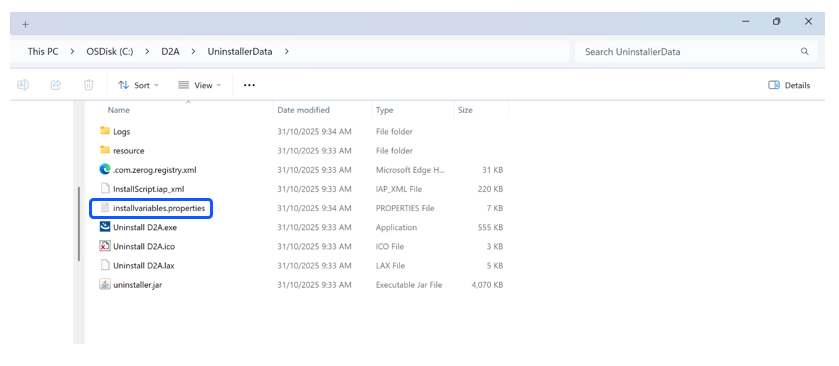The image size is (839, 366).
Task: Expand chevron after OSDisk (C:) breadcrumb
Action: click(147, 52)
